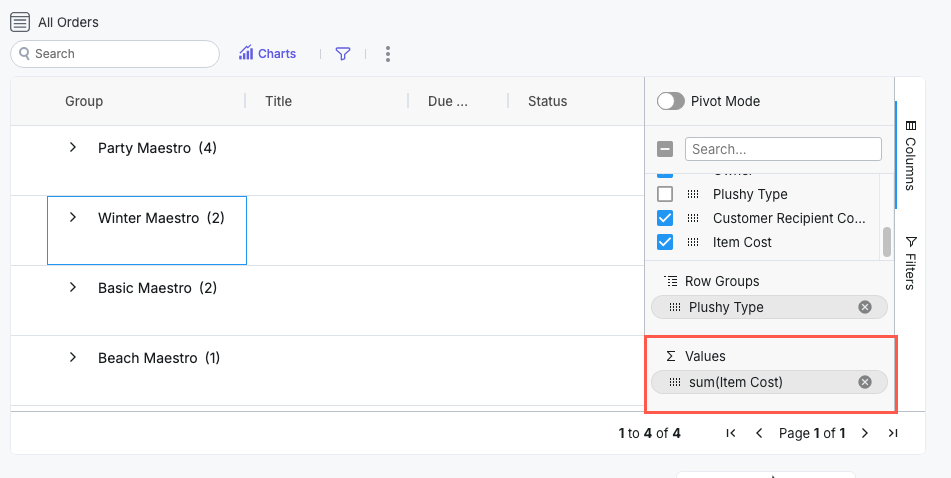Click the All Orders list icon

click(19, 22)
